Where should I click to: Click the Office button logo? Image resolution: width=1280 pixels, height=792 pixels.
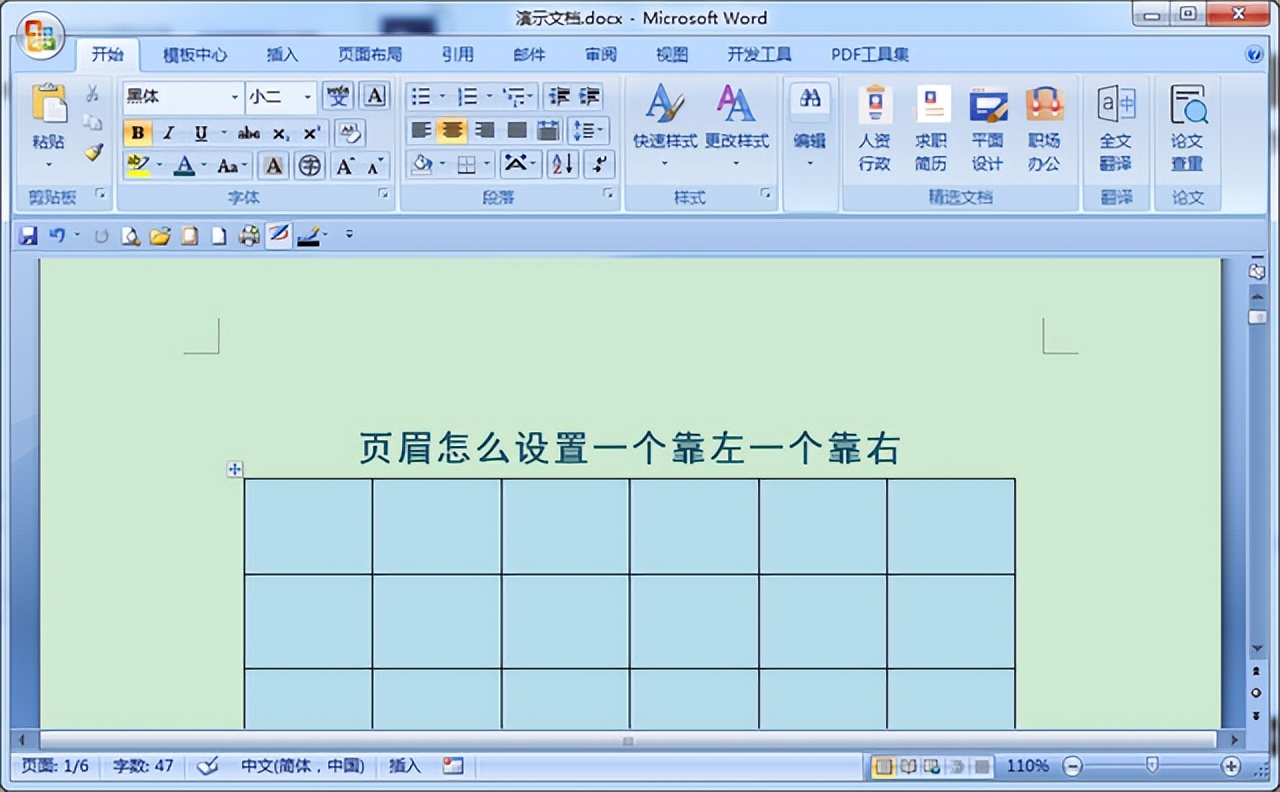click(x=40, y=37)
